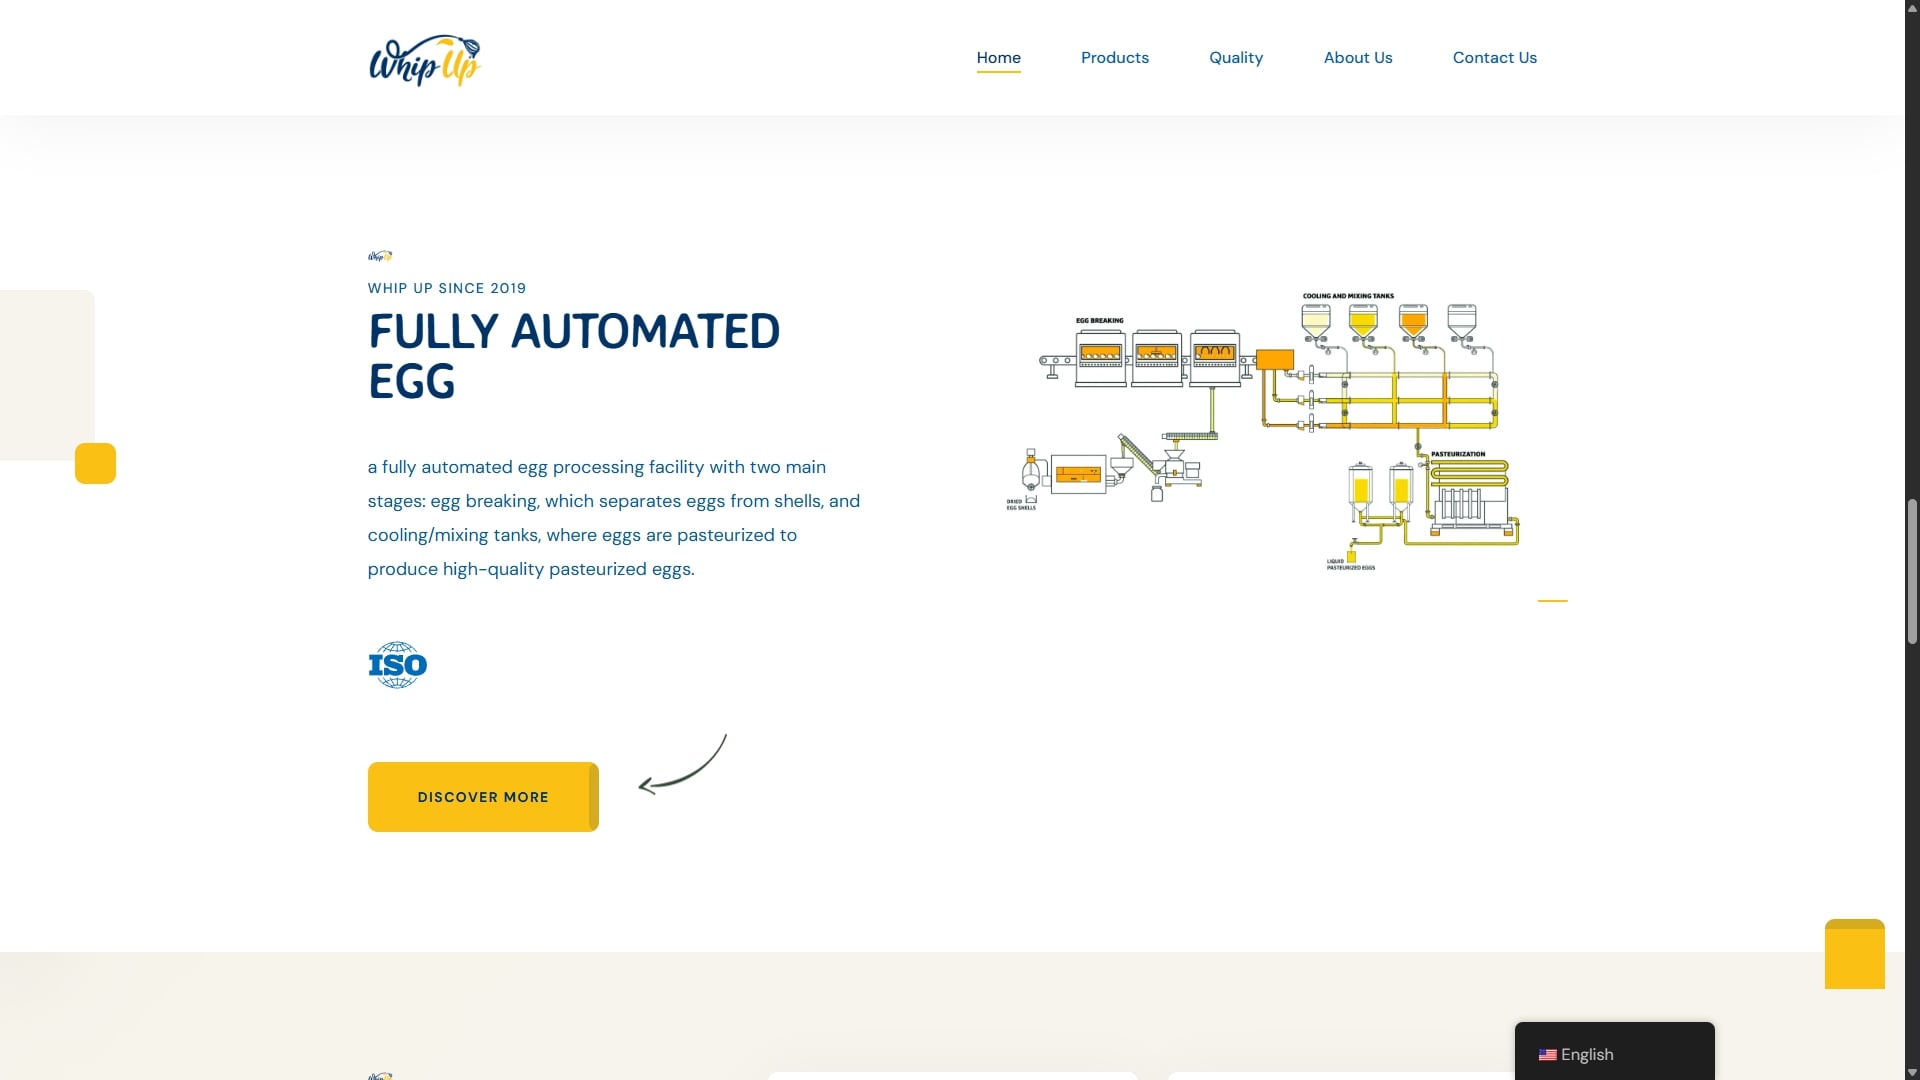
Task: Click the page vertical scrollbar thumb
Action: click(1912, 571)
